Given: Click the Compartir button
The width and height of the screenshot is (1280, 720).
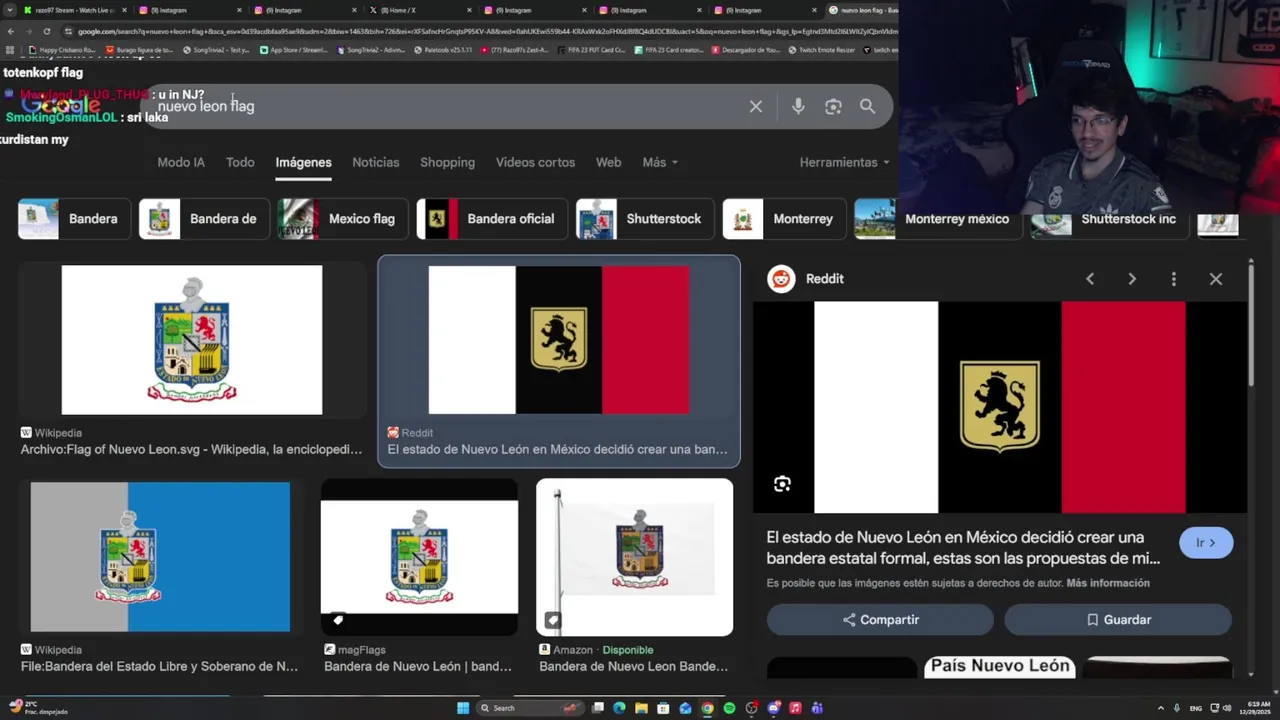Looking at the screenshot, I should pos(880,620).
